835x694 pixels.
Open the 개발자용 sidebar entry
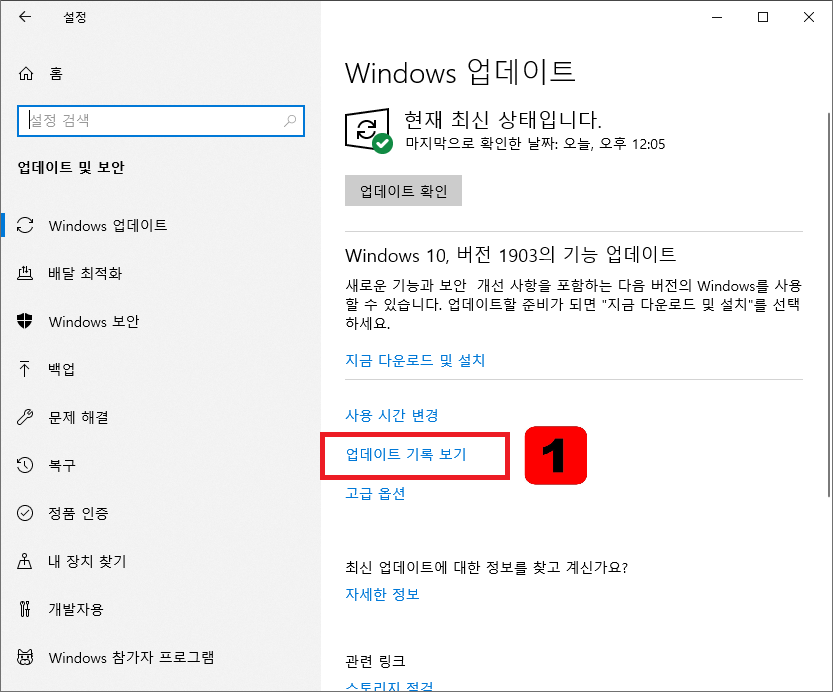coord(160,609)
